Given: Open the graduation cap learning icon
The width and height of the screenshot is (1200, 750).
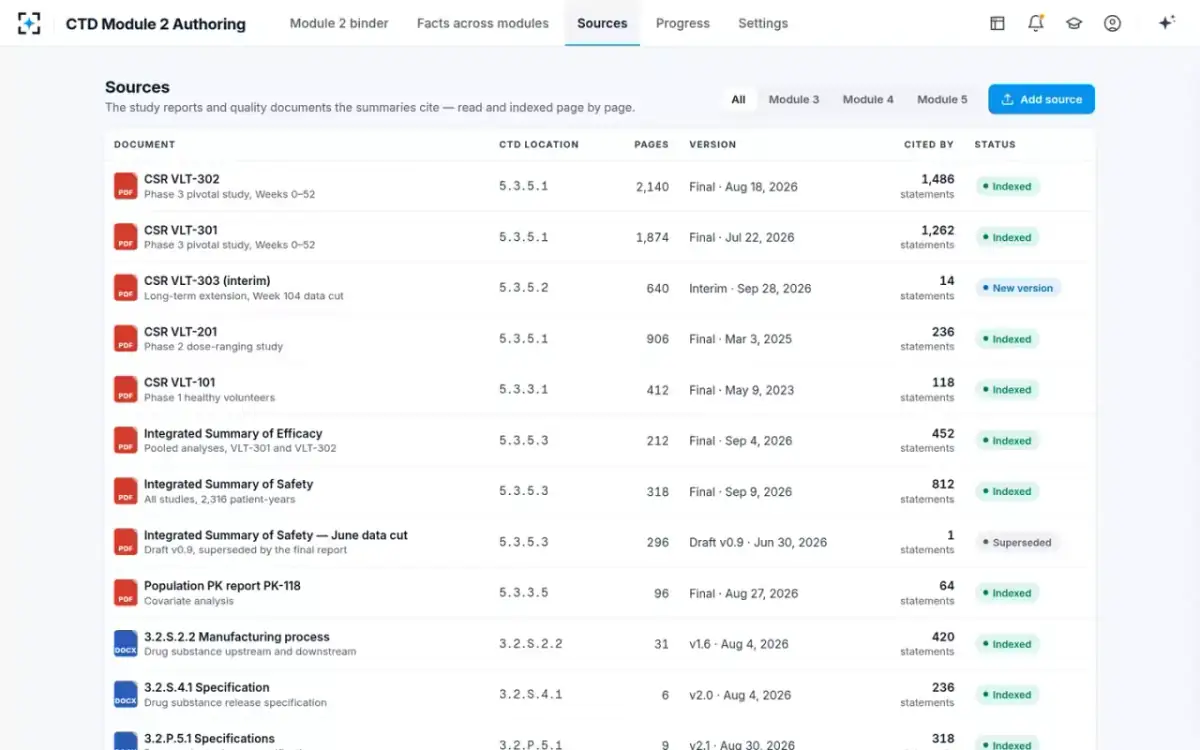Looking at the screenshot, I should [1074, 23].
